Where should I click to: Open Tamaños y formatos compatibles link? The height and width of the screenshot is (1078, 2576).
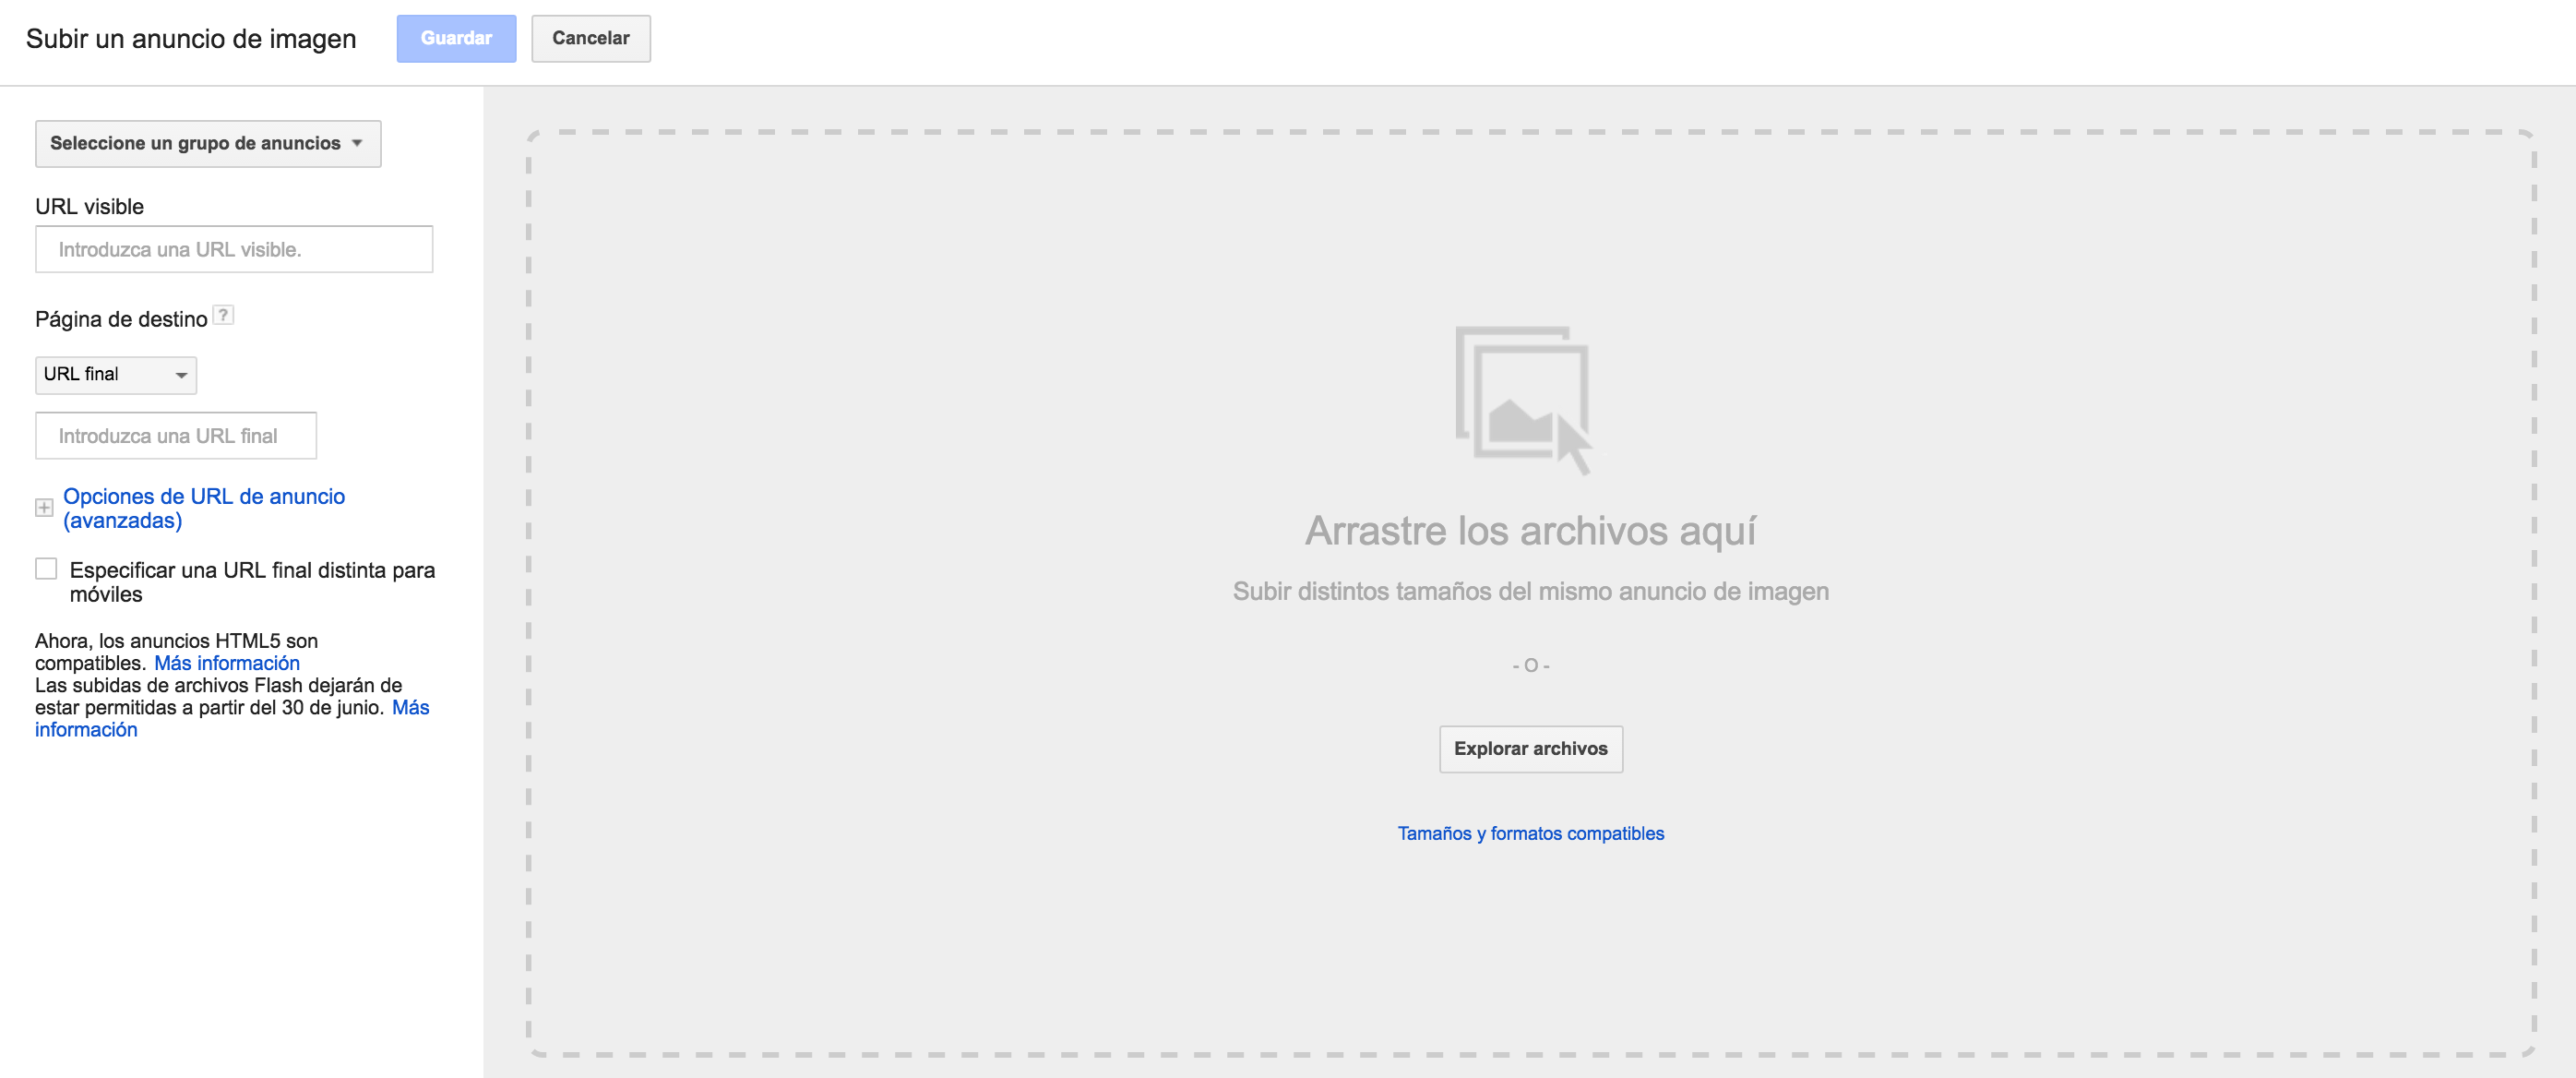click(1530, 833)
